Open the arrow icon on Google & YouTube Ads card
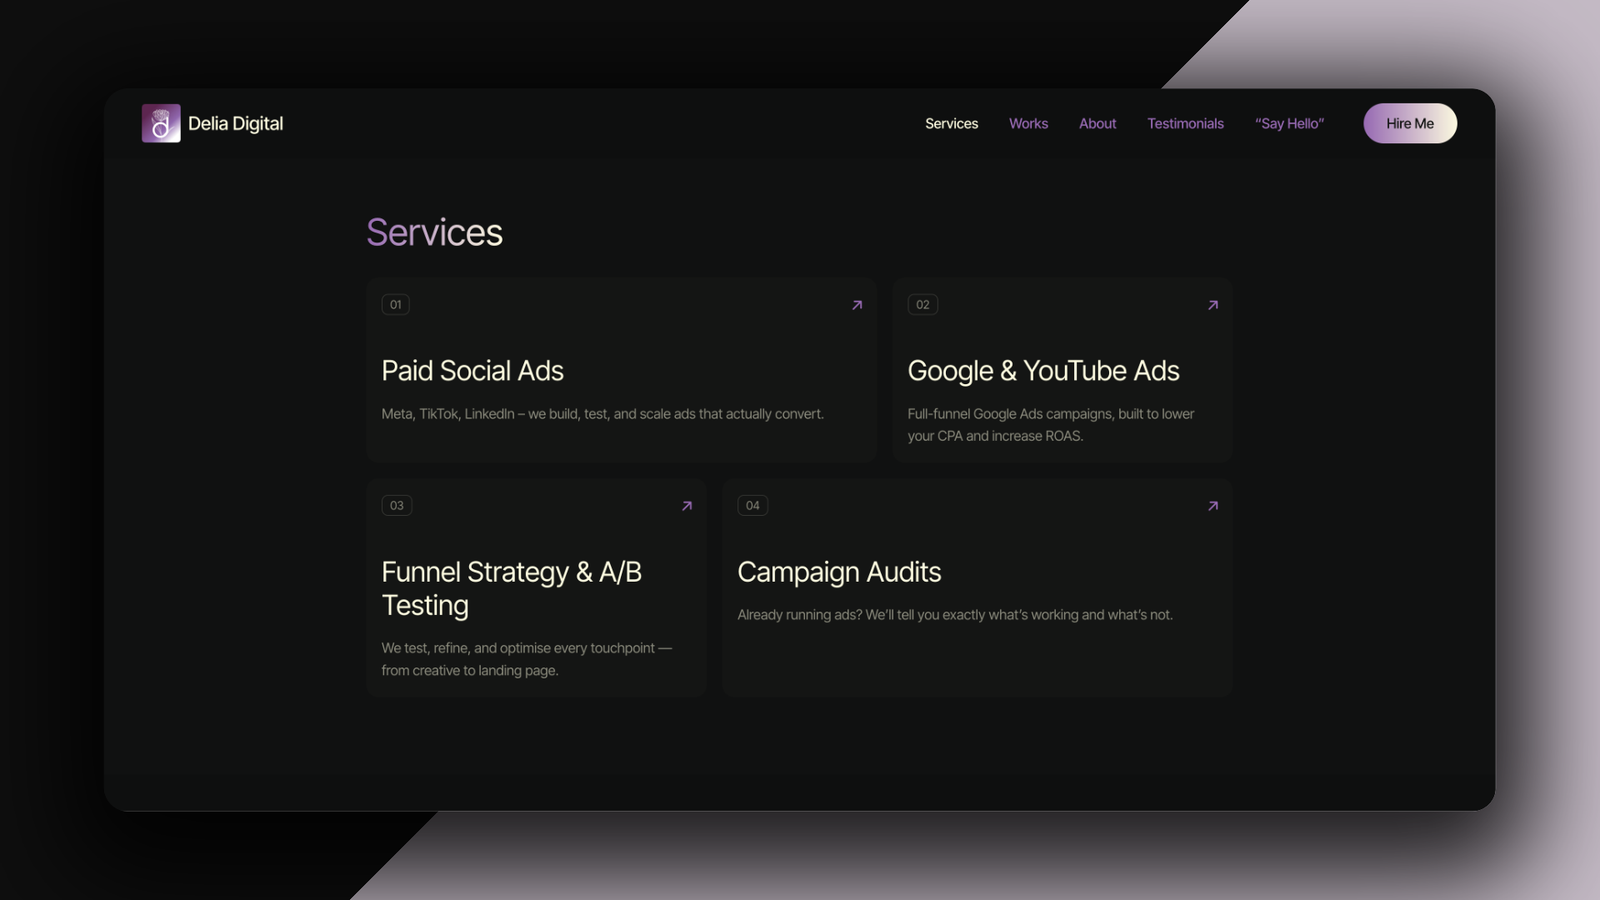The image size is (1600, 900). (1213, 305)
